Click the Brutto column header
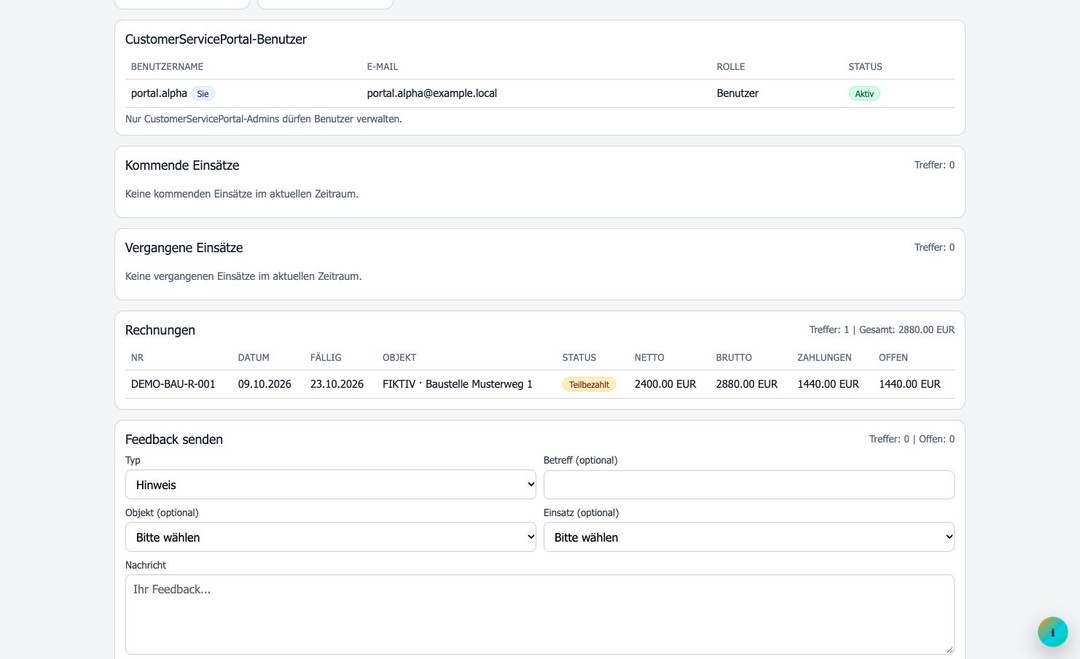The height and width of the screenshot is (659, 1080). click(734, 357)
